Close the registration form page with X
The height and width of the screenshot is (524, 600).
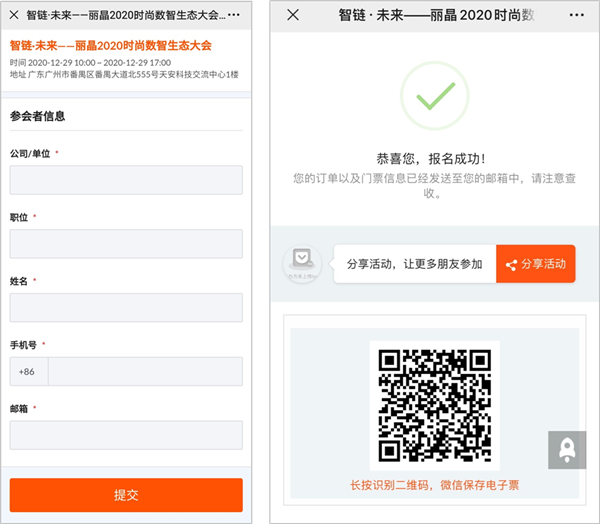(x=14, y=15)
